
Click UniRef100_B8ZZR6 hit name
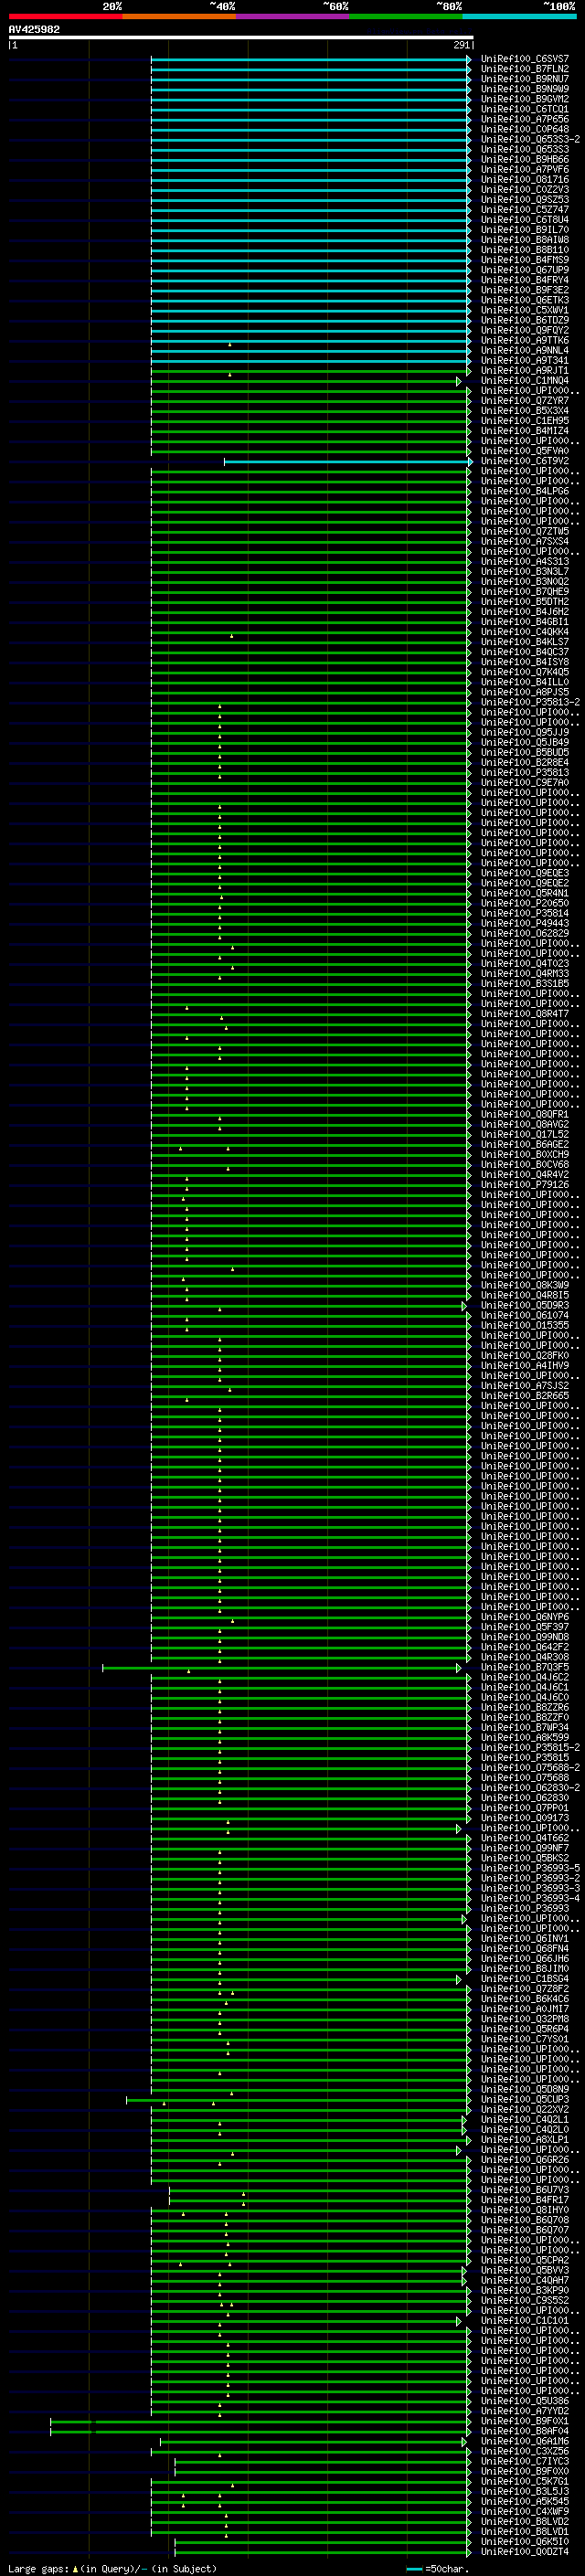[x=525, y=1707]
